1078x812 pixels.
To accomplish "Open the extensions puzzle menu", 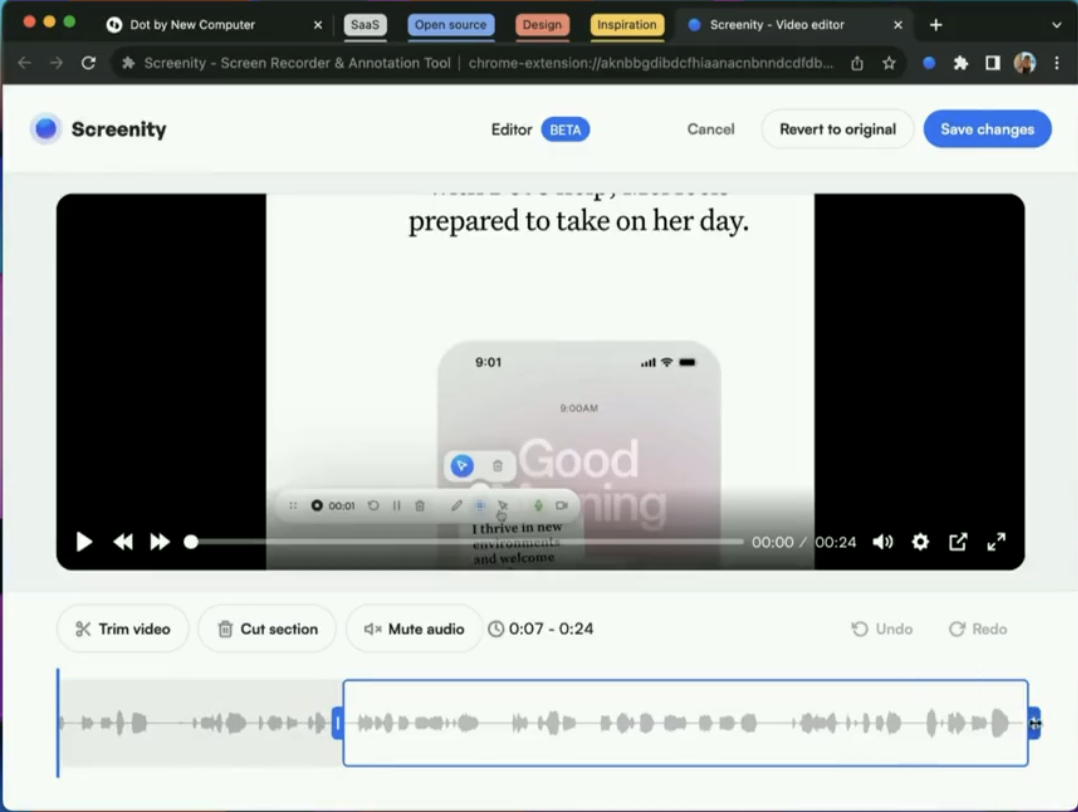I will click(960, 63).
